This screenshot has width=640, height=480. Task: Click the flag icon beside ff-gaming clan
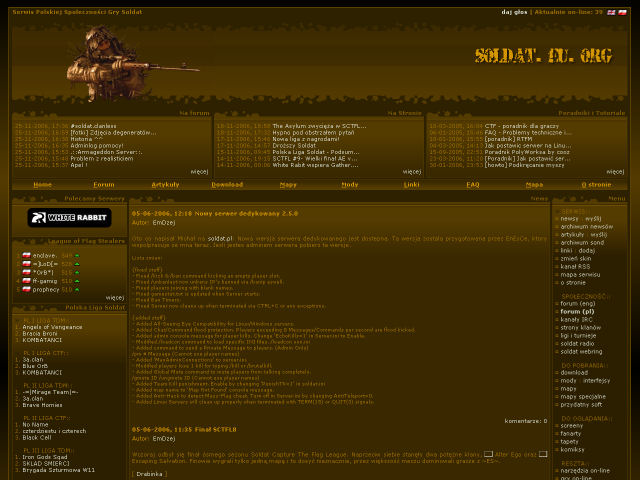tap(25, 281)
